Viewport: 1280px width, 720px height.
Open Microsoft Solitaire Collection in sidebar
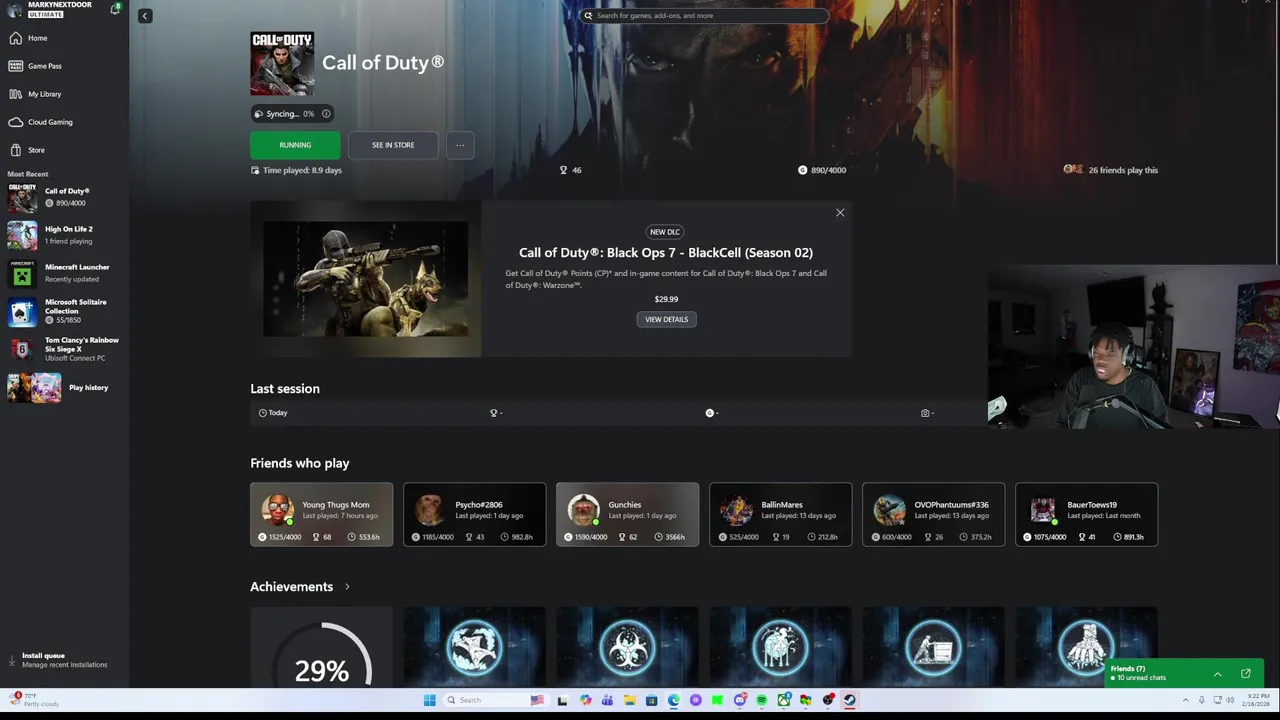pos(64,311)
